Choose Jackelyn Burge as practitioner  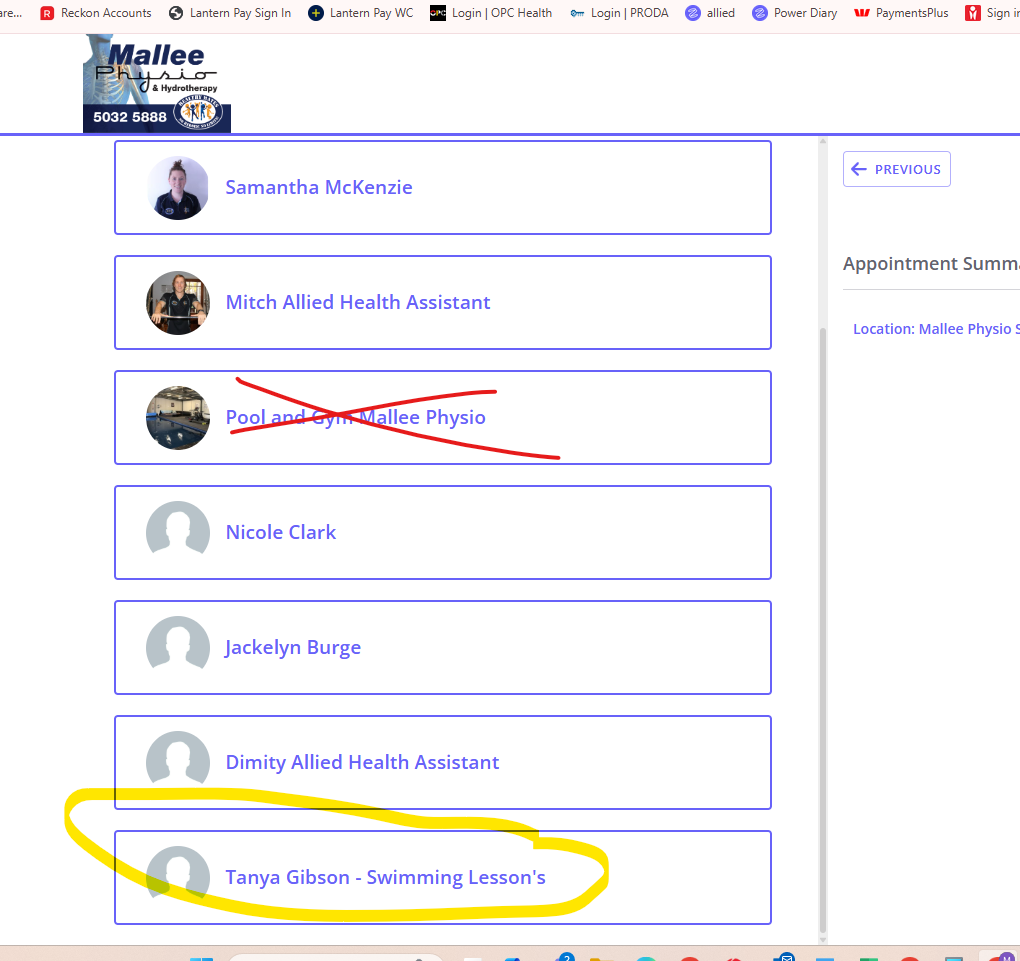293,647
